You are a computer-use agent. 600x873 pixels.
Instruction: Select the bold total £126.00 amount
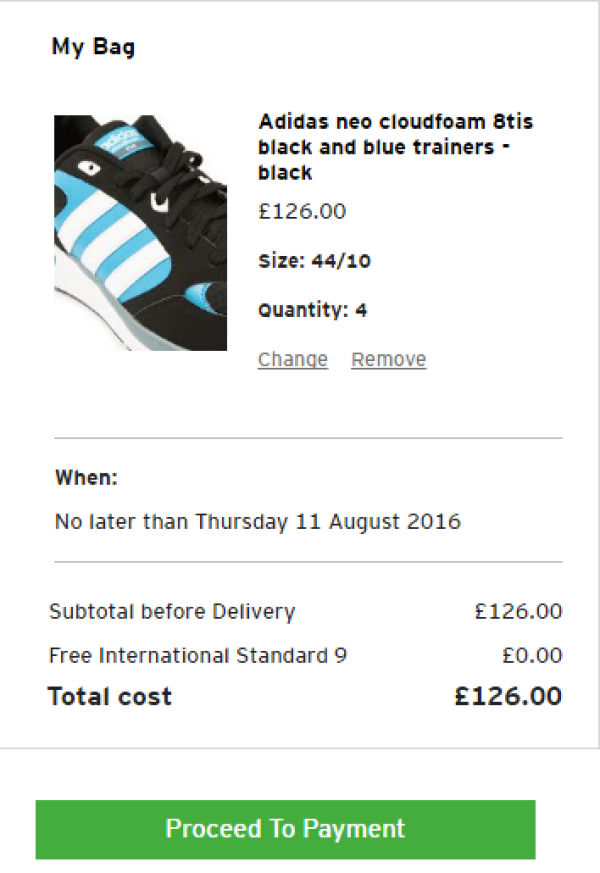tap(508, 697)
